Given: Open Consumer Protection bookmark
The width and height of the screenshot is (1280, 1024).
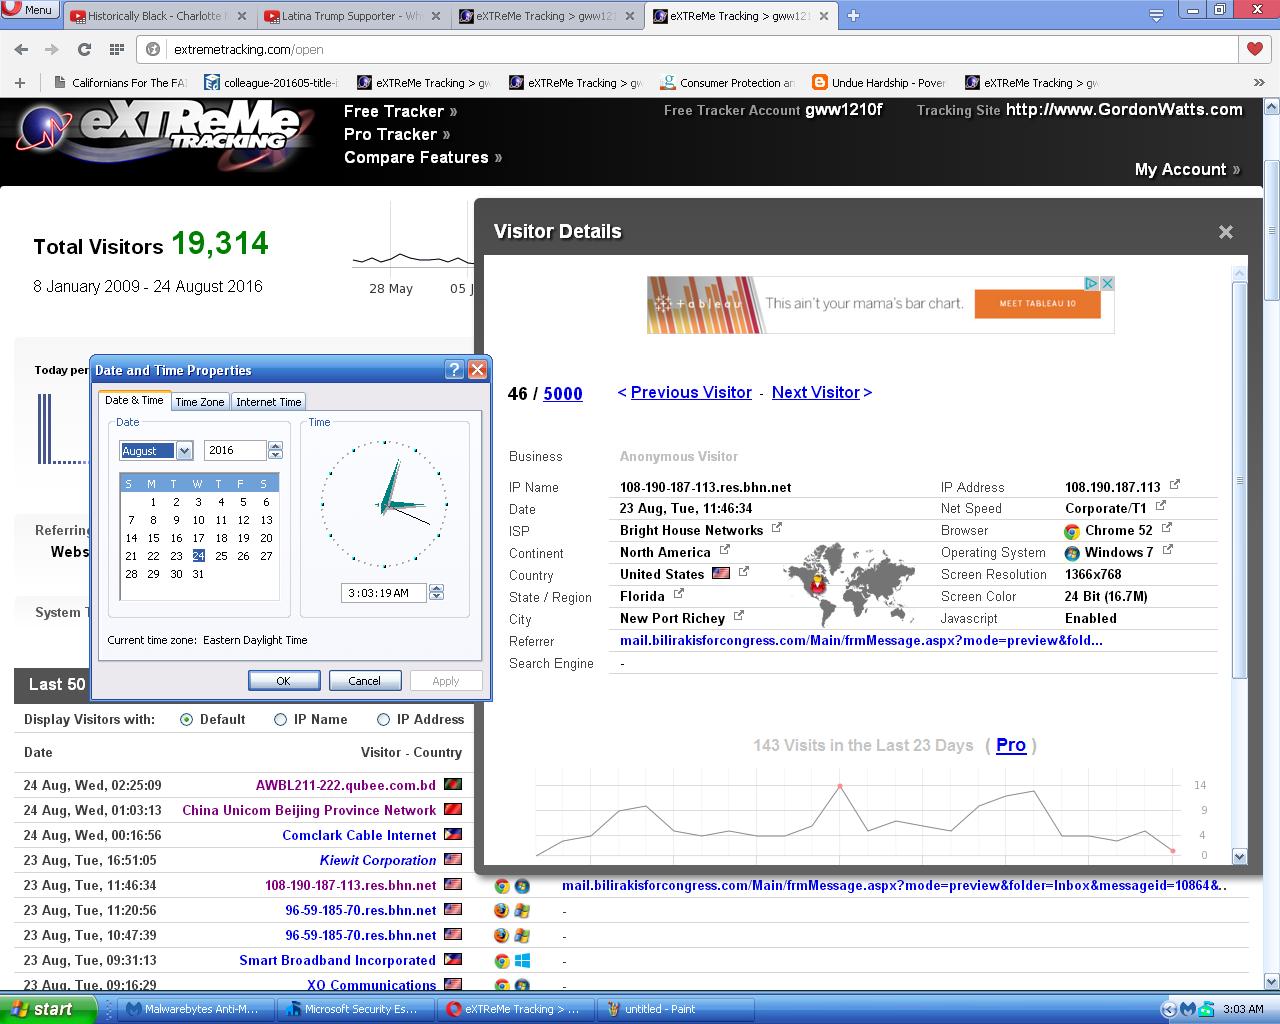Looking at the screenshot, I should coord(727,83).
